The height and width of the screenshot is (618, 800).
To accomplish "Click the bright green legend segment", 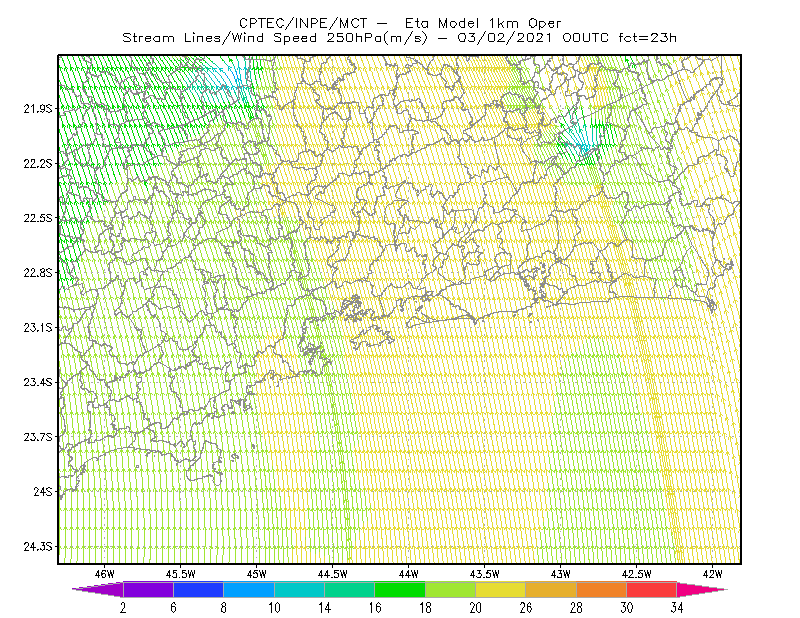I will click(x=400, y=589).
